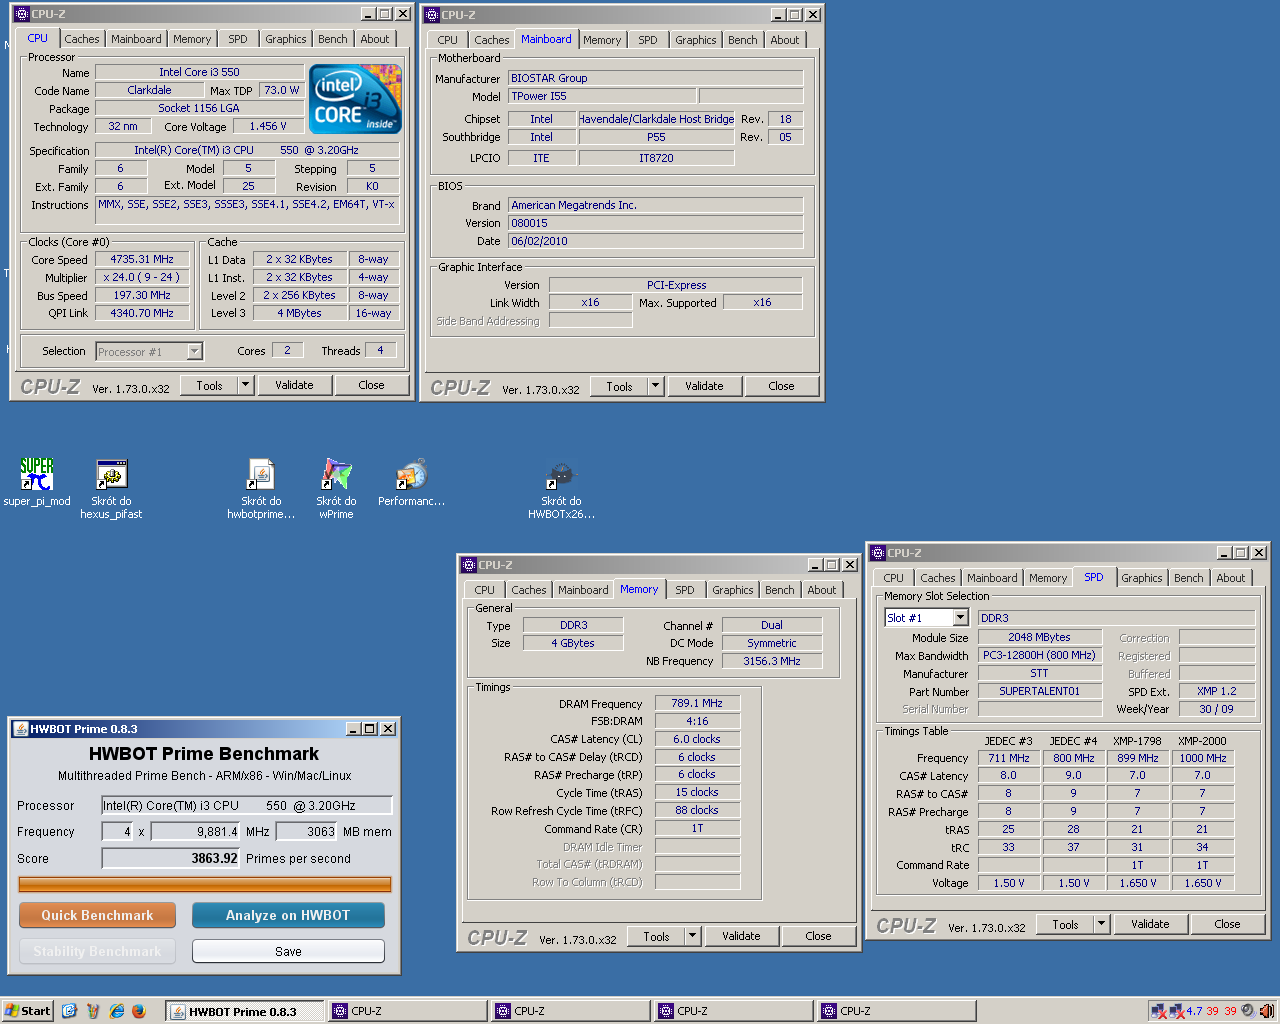Click Close button in CPU-Z Mainboard window

point(781,386)
